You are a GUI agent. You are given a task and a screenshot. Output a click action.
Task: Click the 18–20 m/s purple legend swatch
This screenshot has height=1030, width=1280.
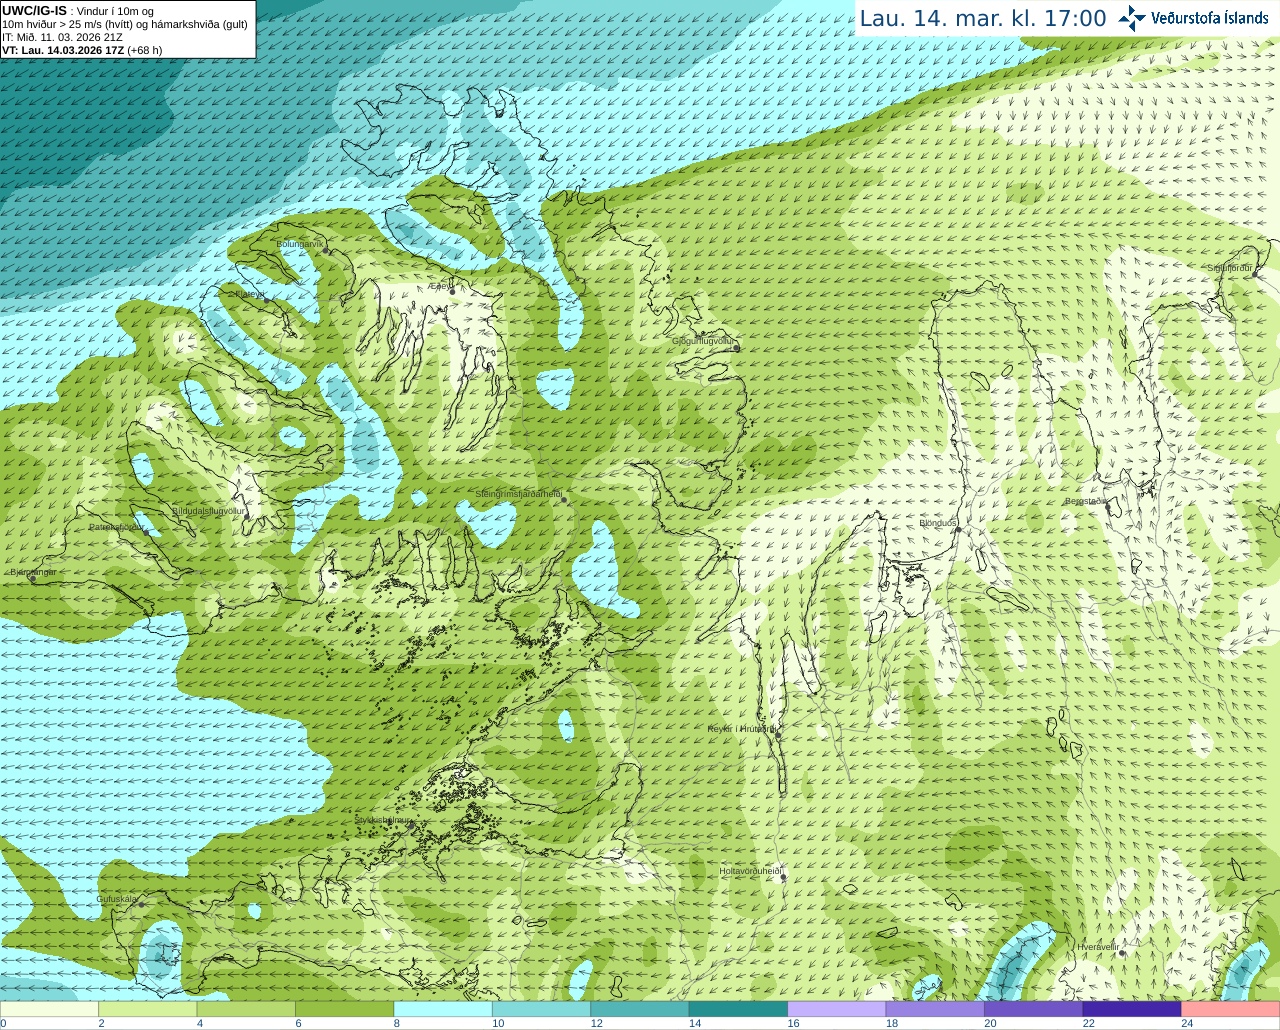[935, 1009]
